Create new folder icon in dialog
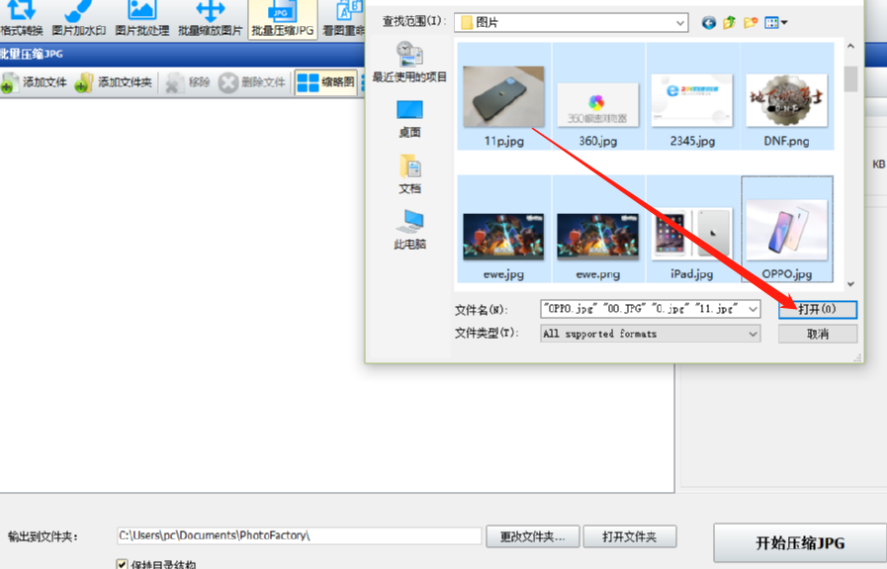Screen dimensions: 887x569 [x=751, y=23]
